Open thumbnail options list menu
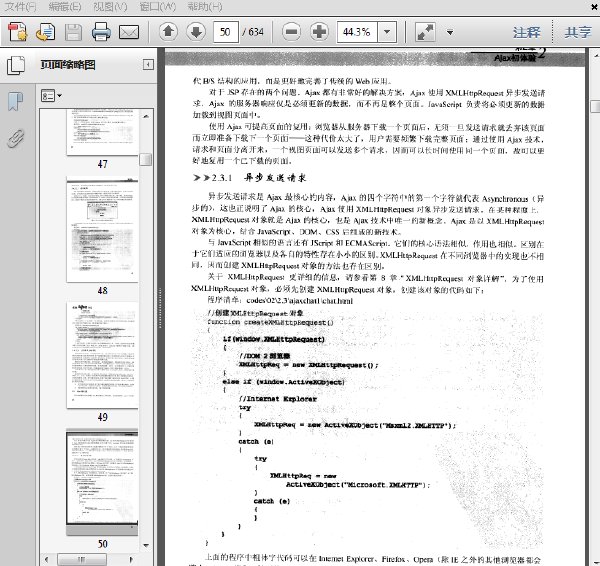The image size is (600, 566). tap(51, 96)
